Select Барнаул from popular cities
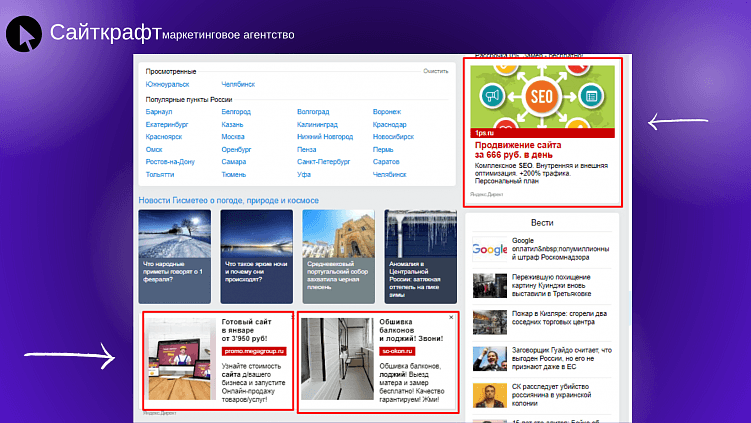The width and height of the screenshot is (751, 423). [159, 112]
